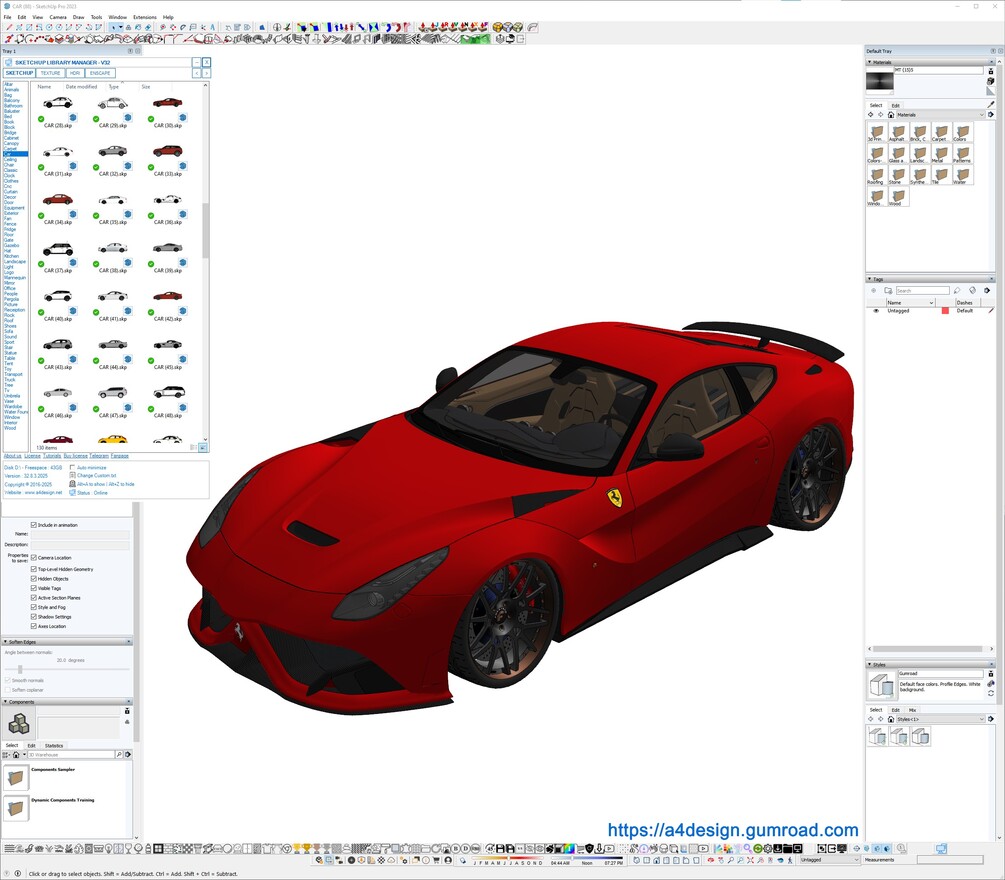Switch to the TEXTURE tab in Library Manager
Image resolution: width=1005 pixels, height=880 pixels.
click(x=50, y=73)
